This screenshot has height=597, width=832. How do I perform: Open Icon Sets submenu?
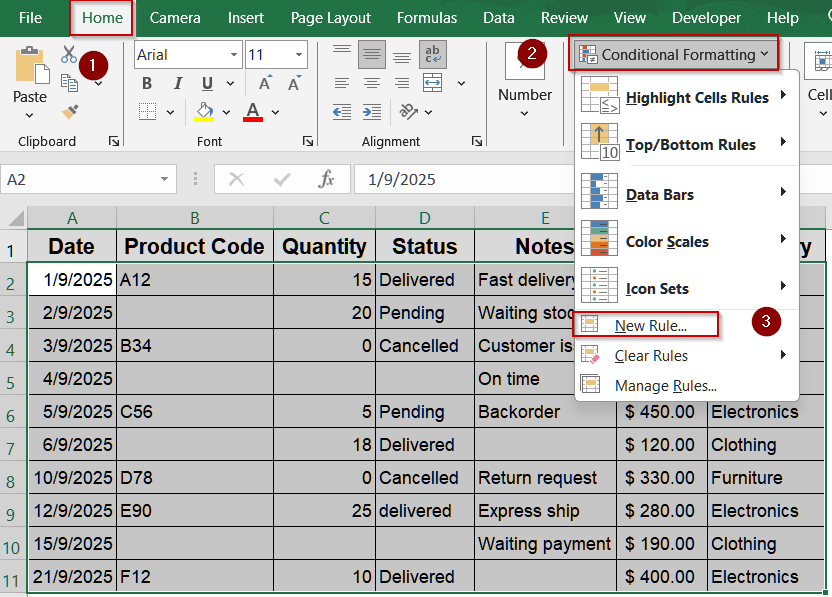tap(686, 287)
